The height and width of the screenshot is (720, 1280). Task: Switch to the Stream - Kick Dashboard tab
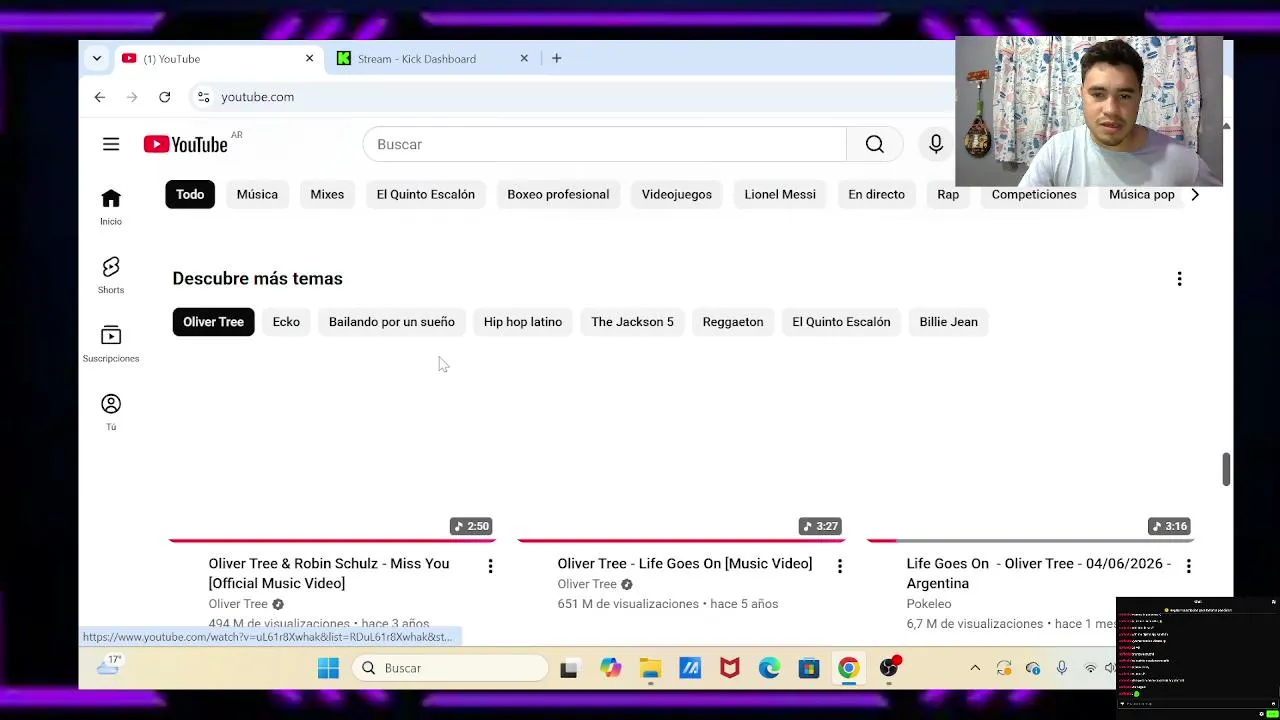click(433, 59)
